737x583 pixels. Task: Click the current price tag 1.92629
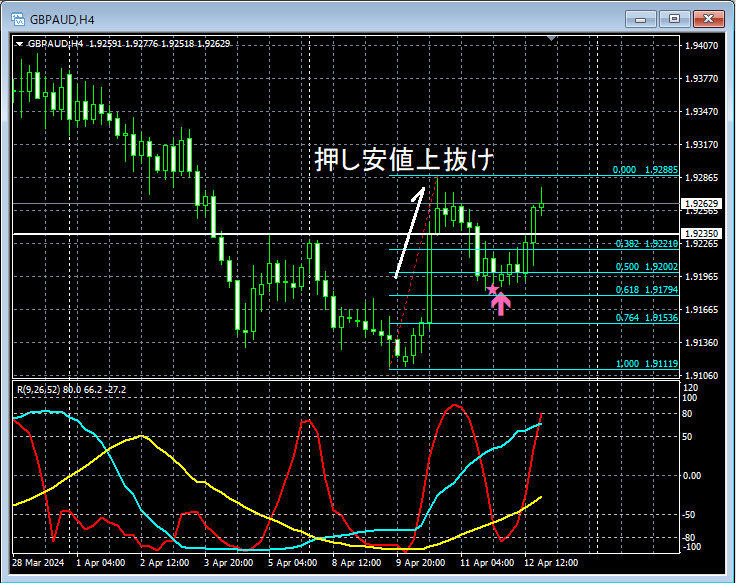[x=701, y=204]
